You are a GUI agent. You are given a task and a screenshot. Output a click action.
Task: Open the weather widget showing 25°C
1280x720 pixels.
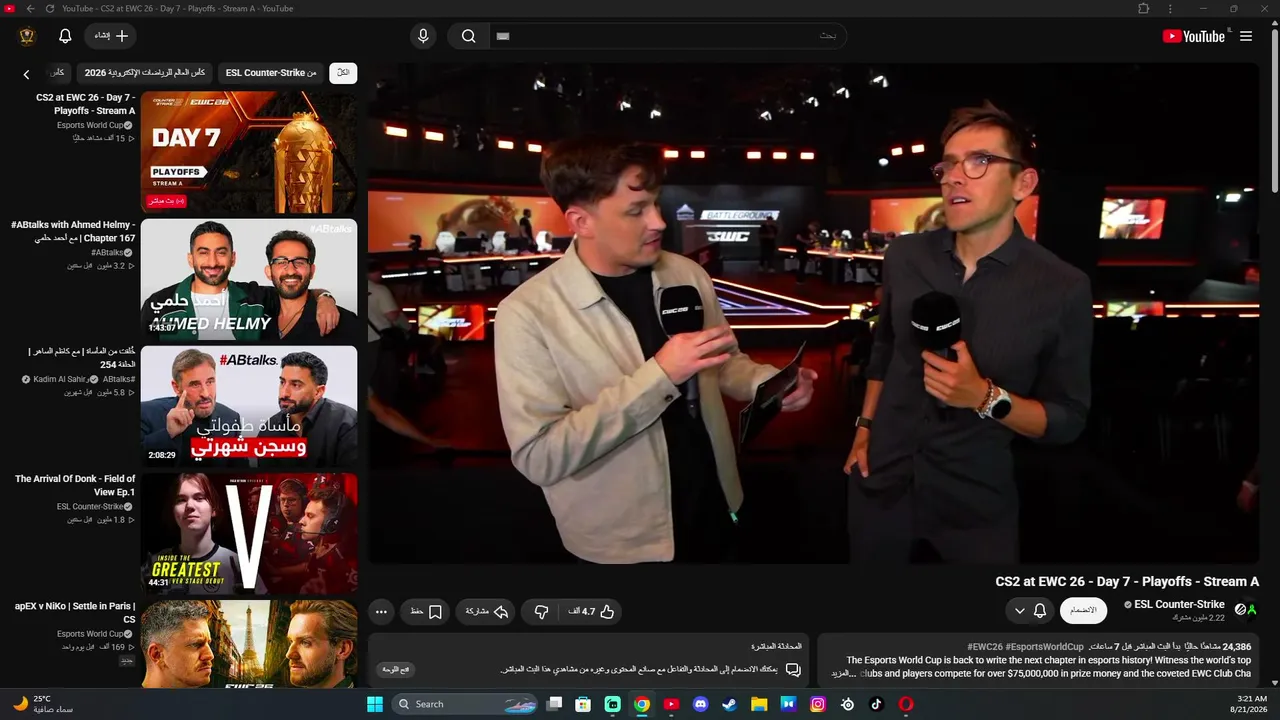click(x=43, y=704)
